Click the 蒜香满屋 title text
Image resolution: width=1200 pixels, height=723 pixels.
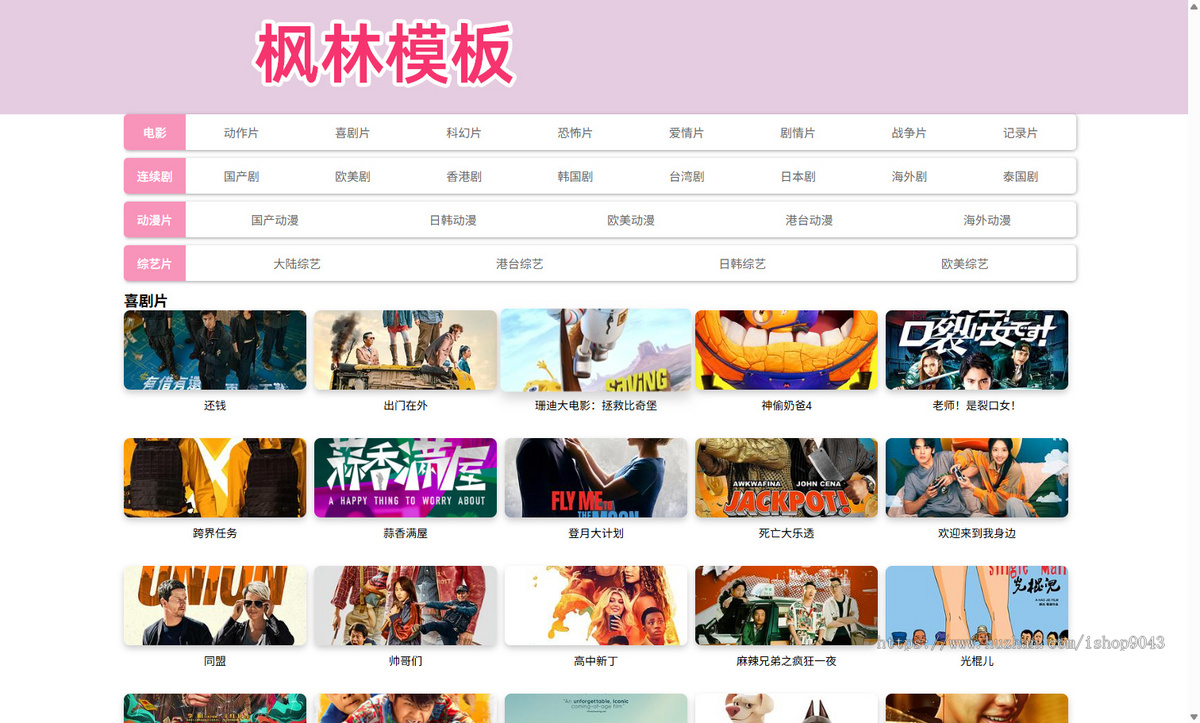pos(405,534)
